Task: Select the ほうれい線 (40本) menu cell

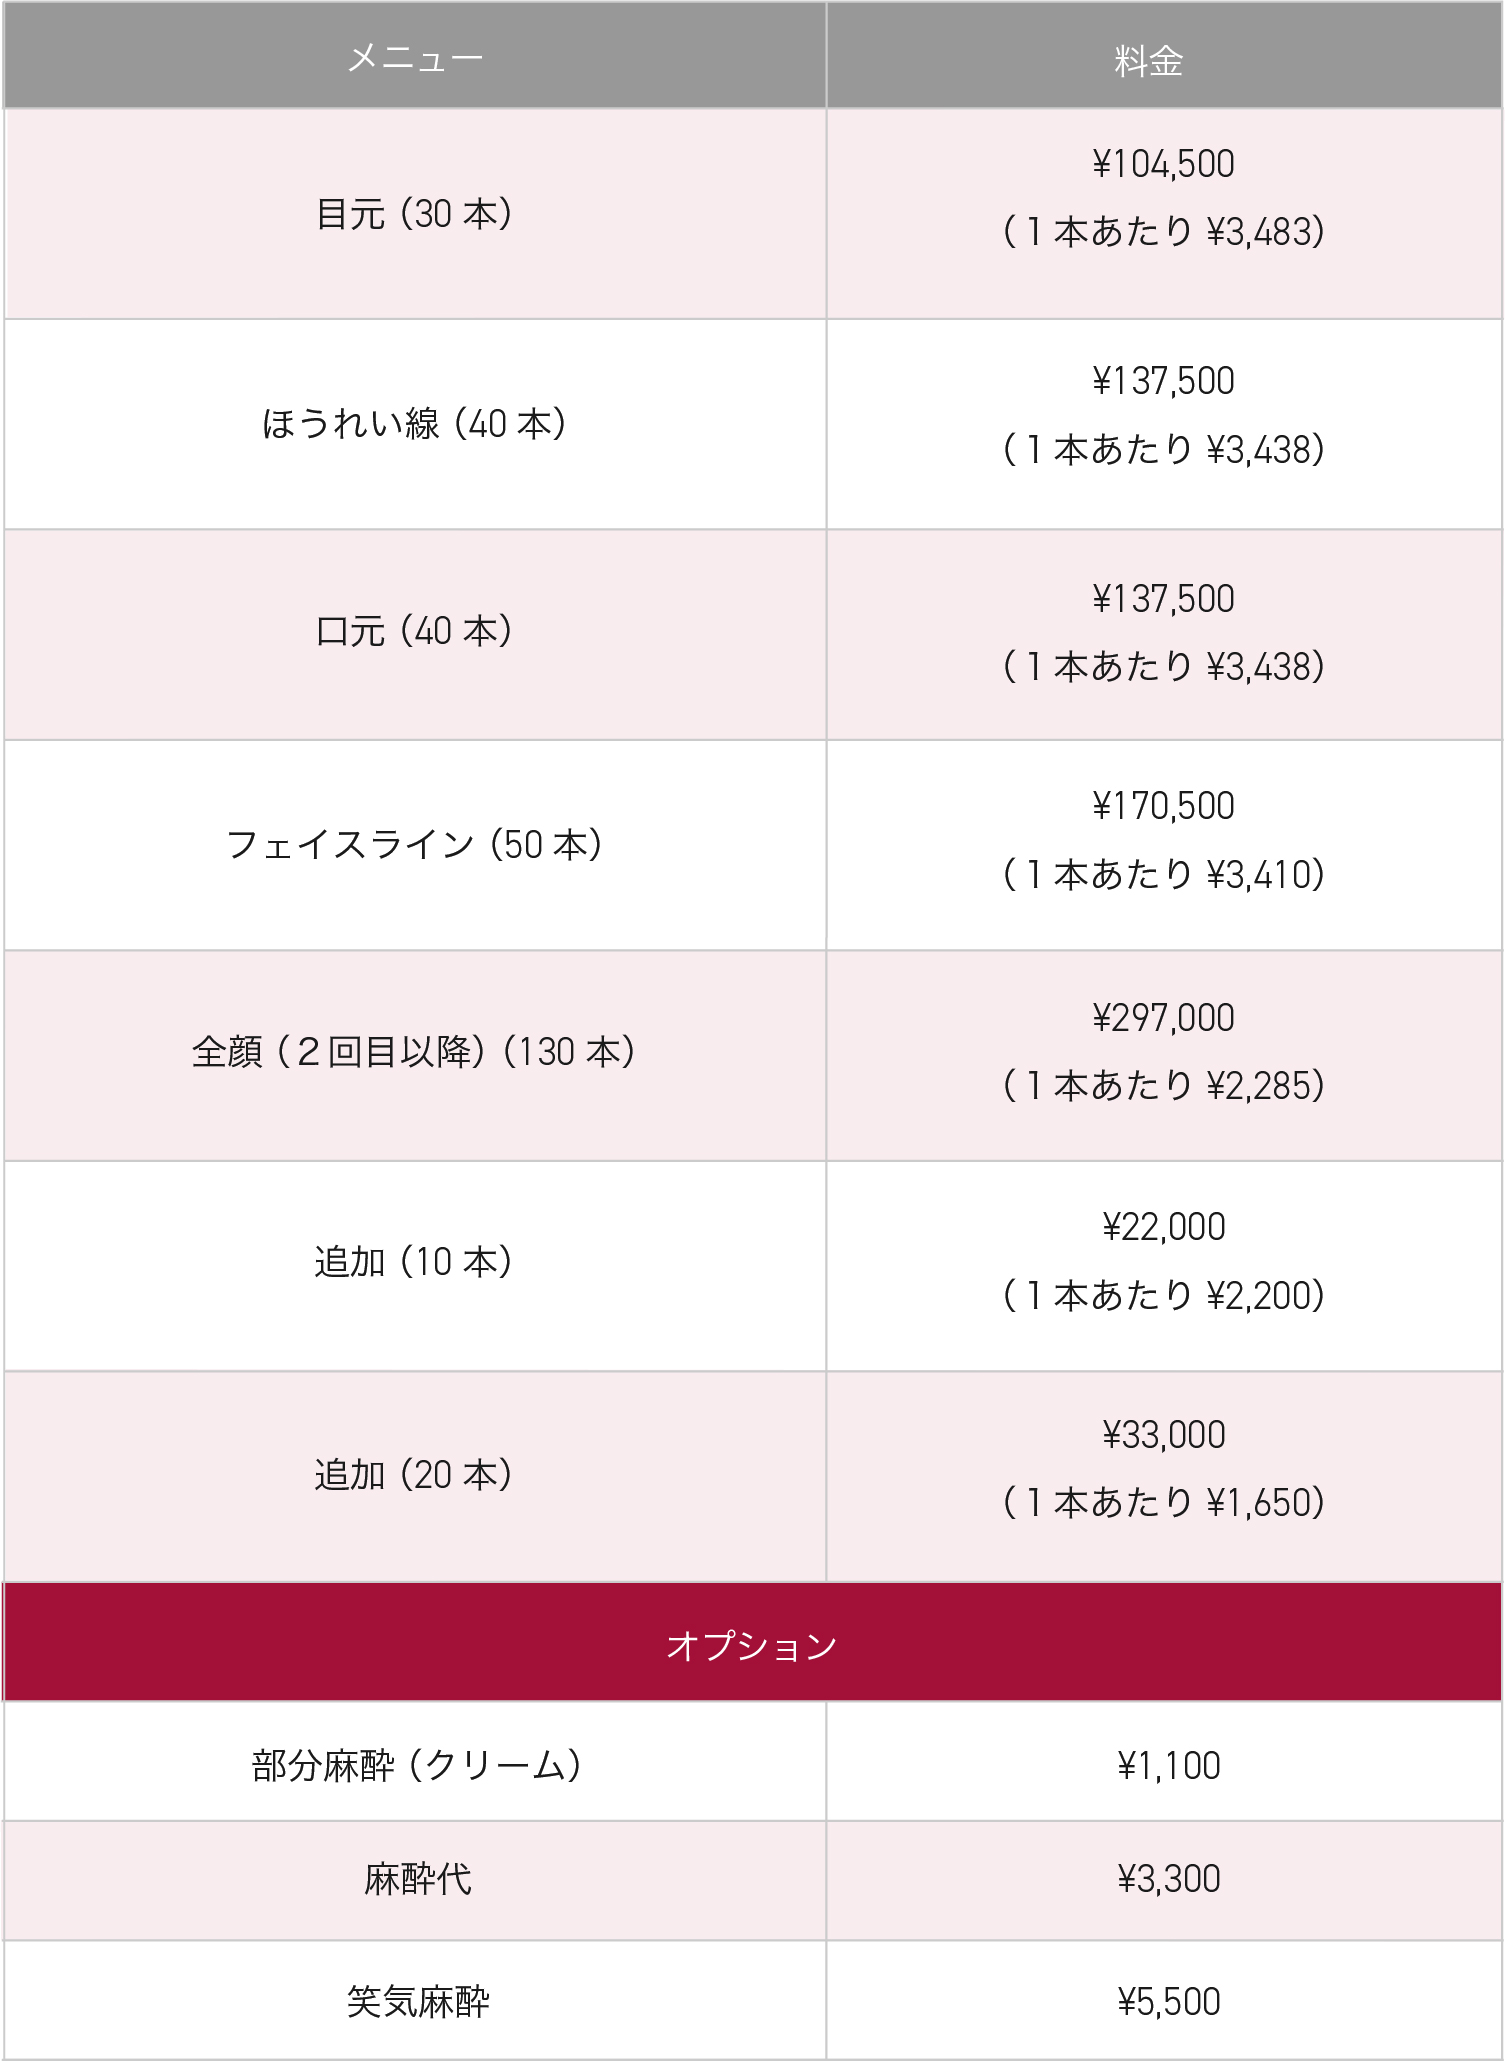Action: (x=414, y=424)
